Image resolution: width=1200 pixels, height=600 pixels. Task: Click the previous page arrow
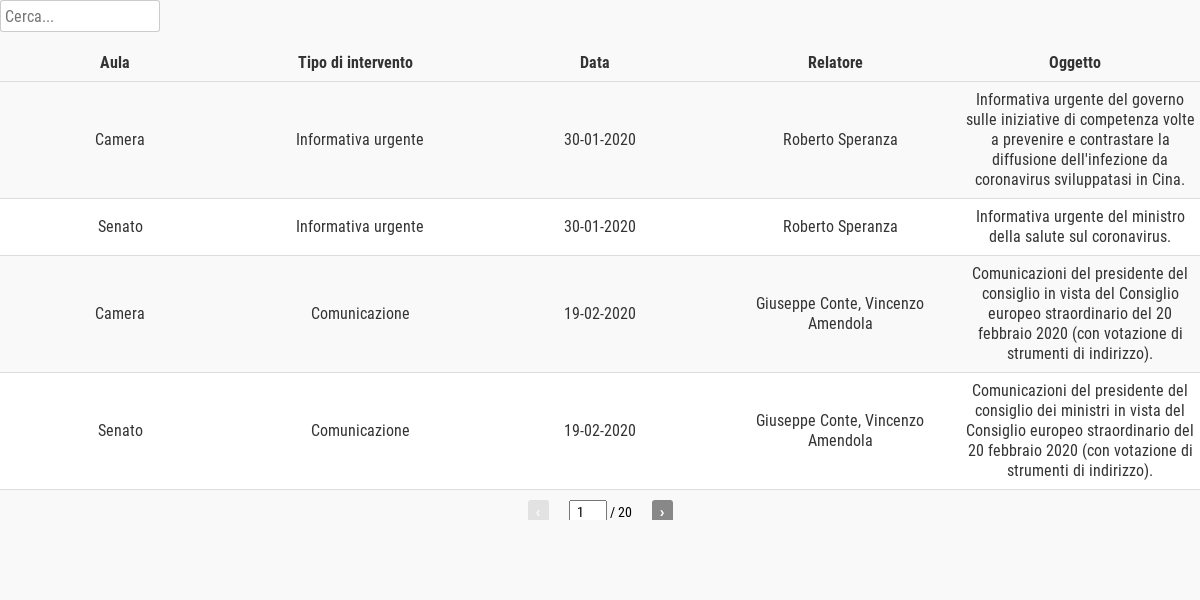pos(538,511)
